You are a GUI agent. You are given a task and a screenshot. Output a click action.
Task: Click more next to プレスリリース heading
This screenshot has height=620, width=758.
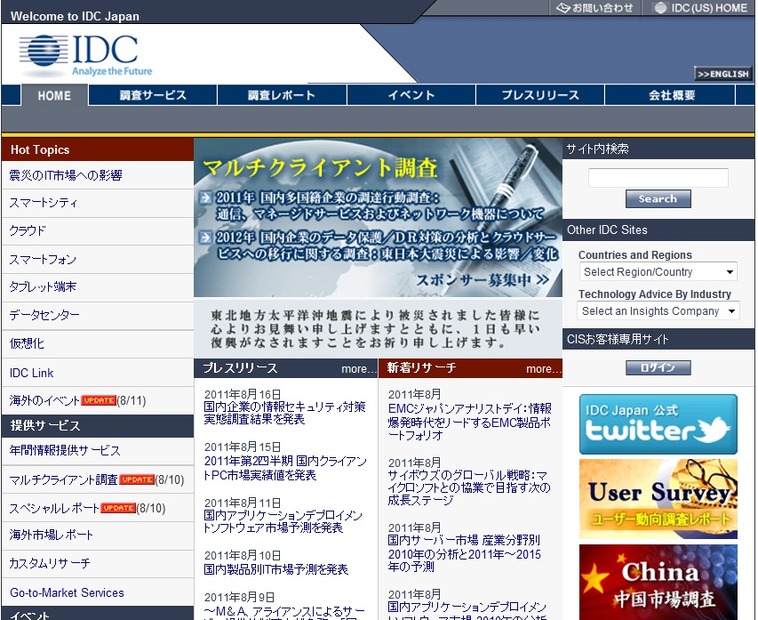(358, 369)
